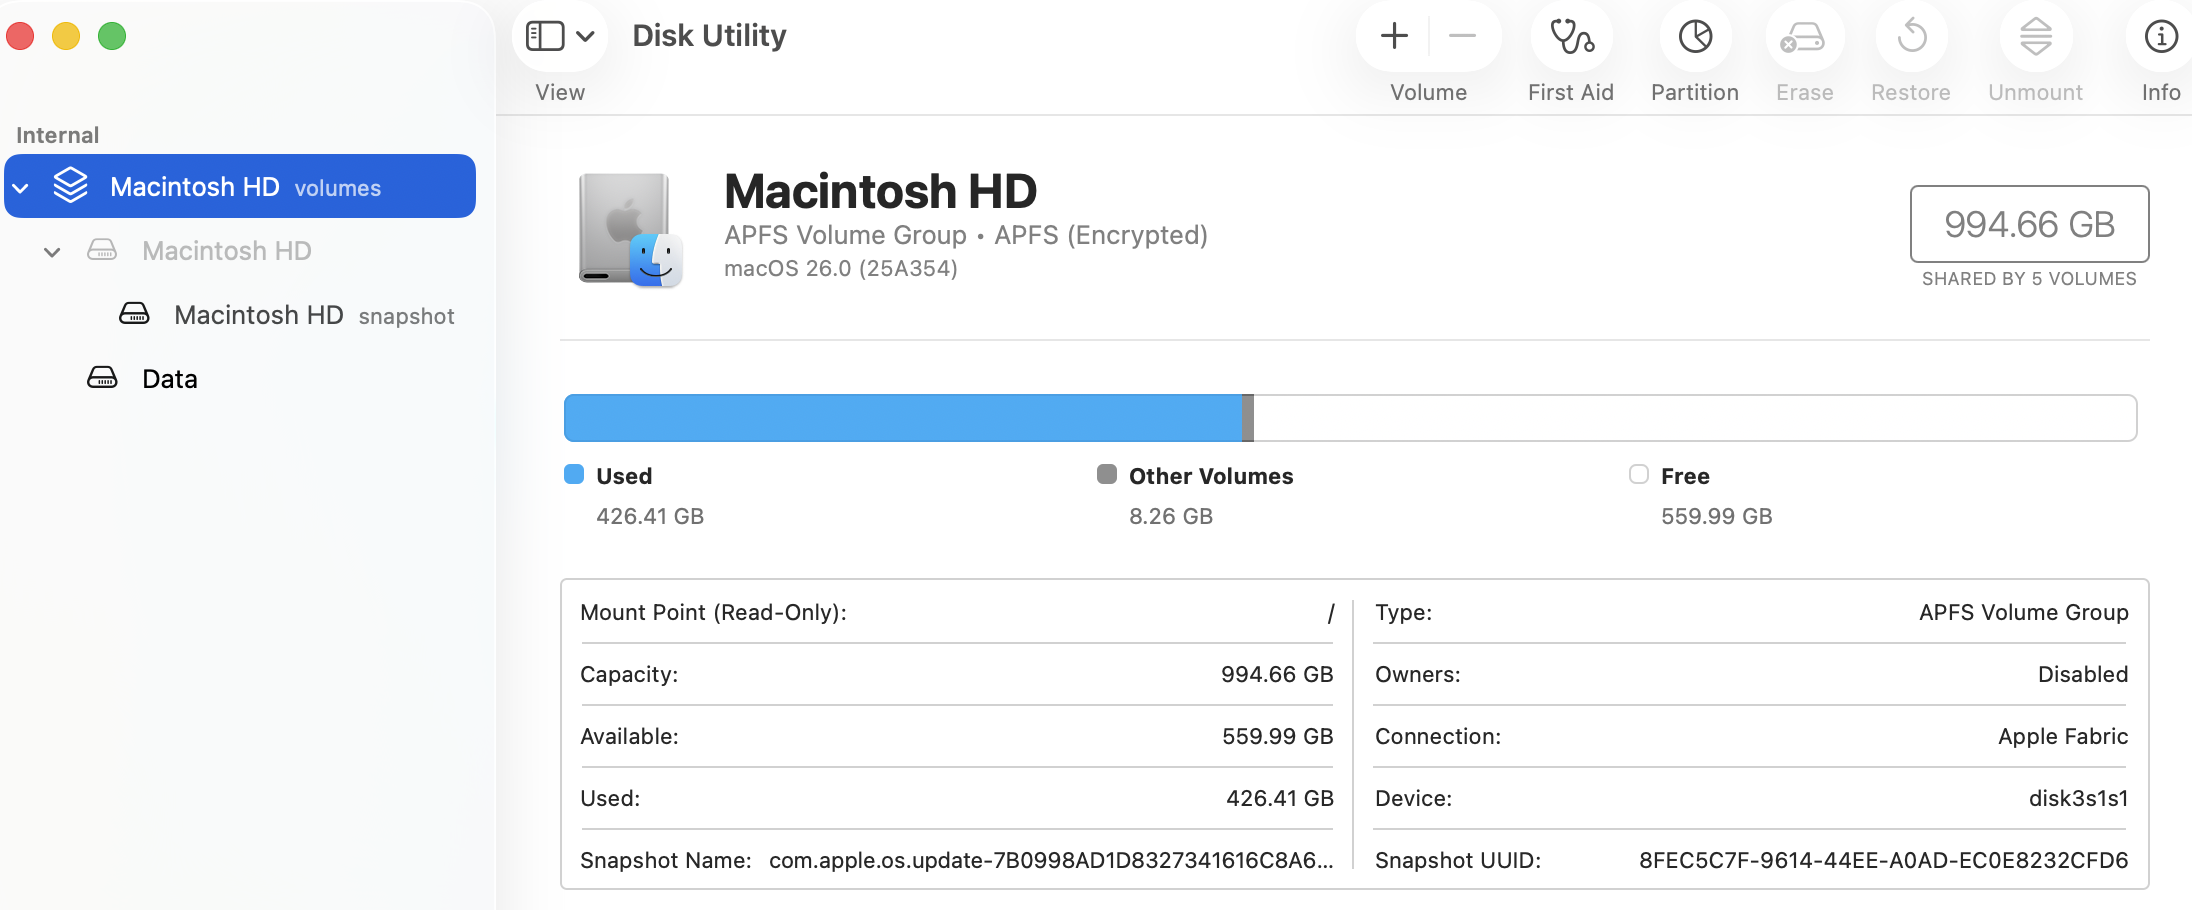Click the Snapshot Name value
Image resolution: width=2192 pixels, height=910 pixels.
[1051, 860]
